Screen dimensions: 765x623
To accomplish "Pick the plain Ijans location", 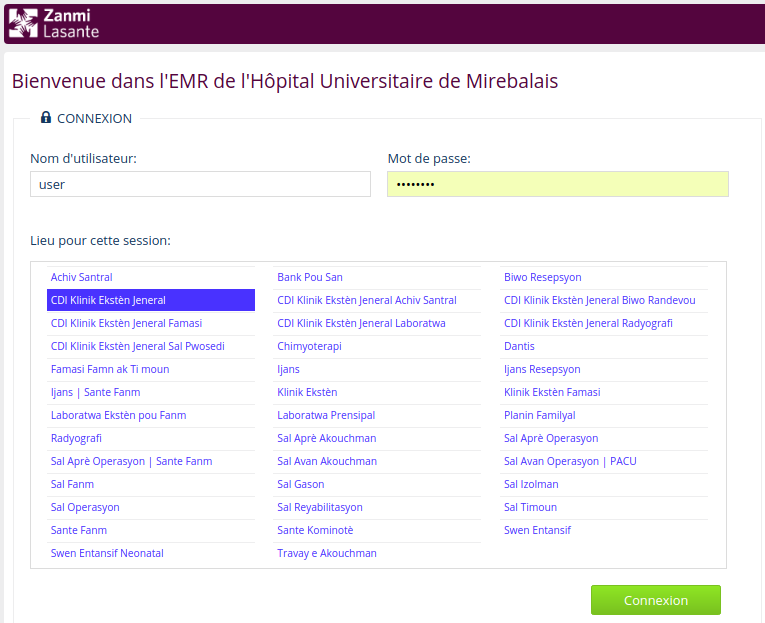I will click(377, 369).
